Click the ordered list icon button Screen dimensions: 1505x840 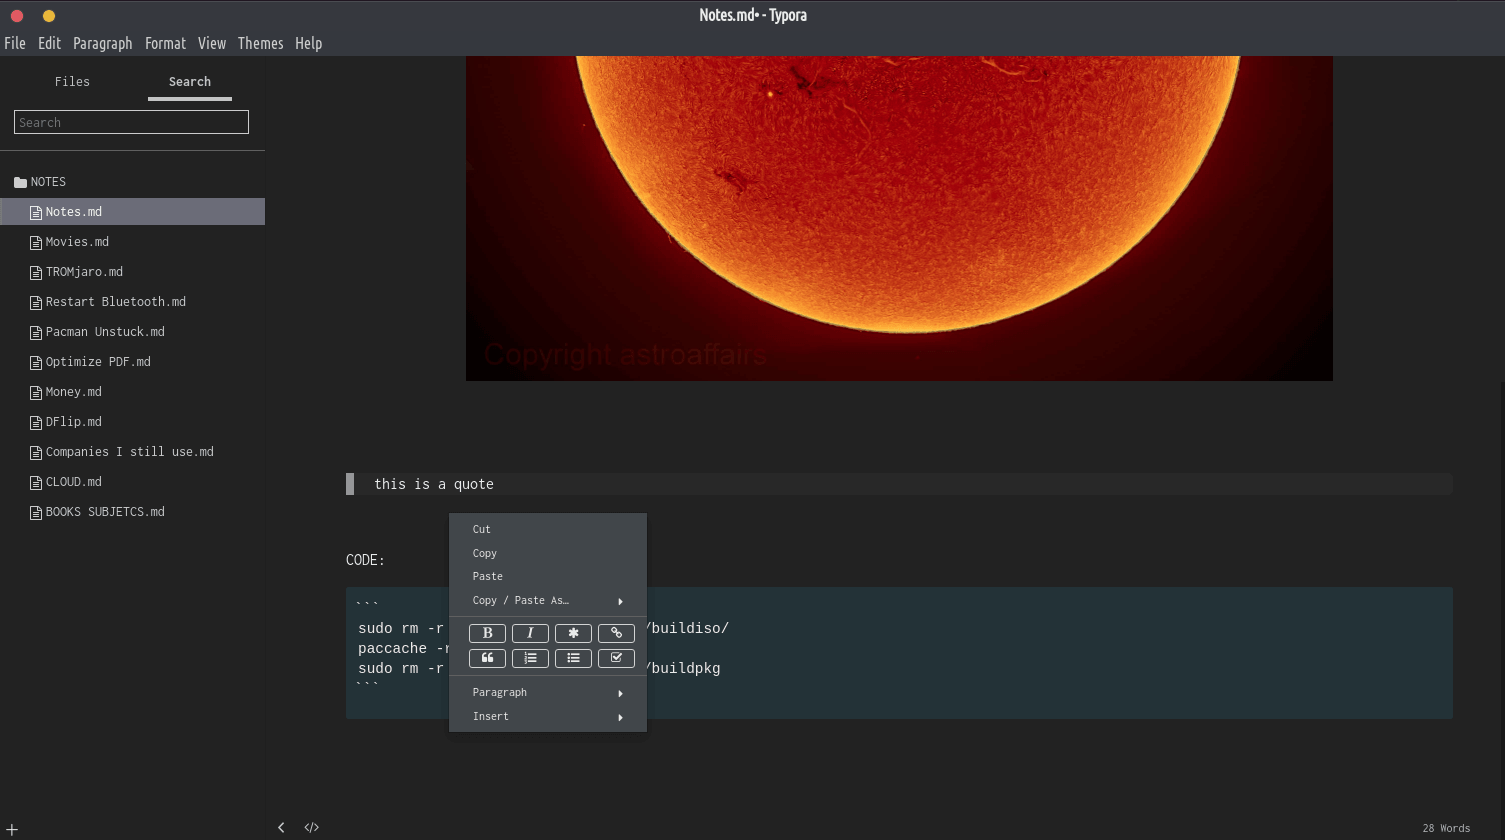[x=530, y=658]
